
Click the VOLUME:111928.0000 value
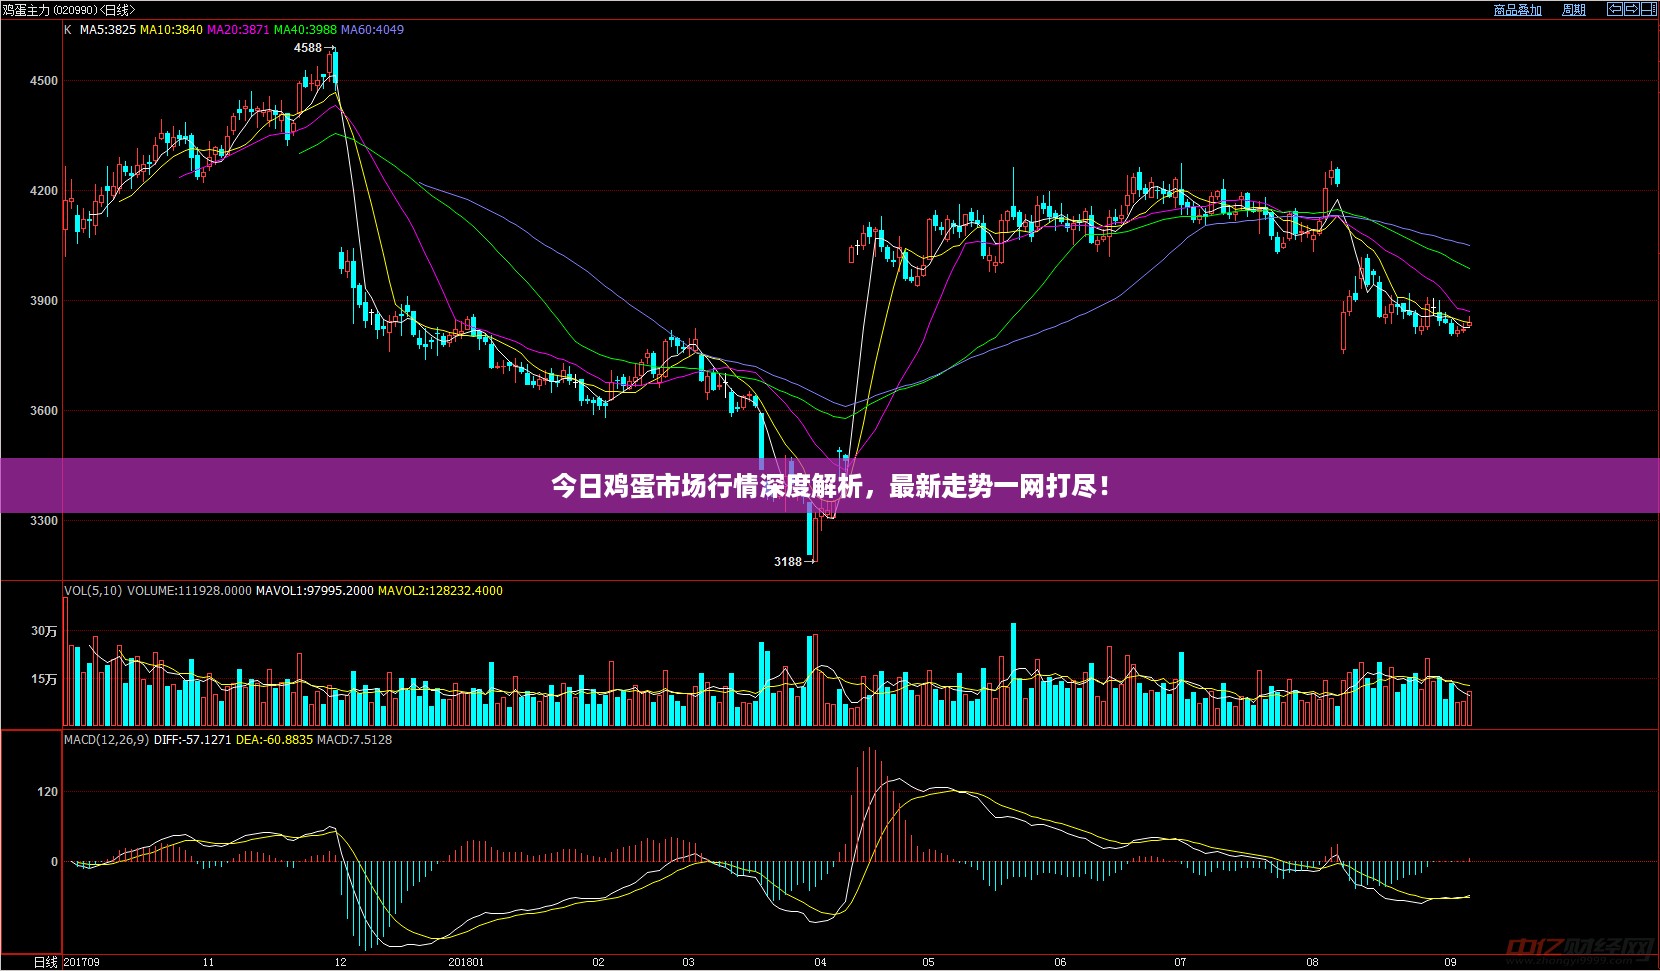189,591
